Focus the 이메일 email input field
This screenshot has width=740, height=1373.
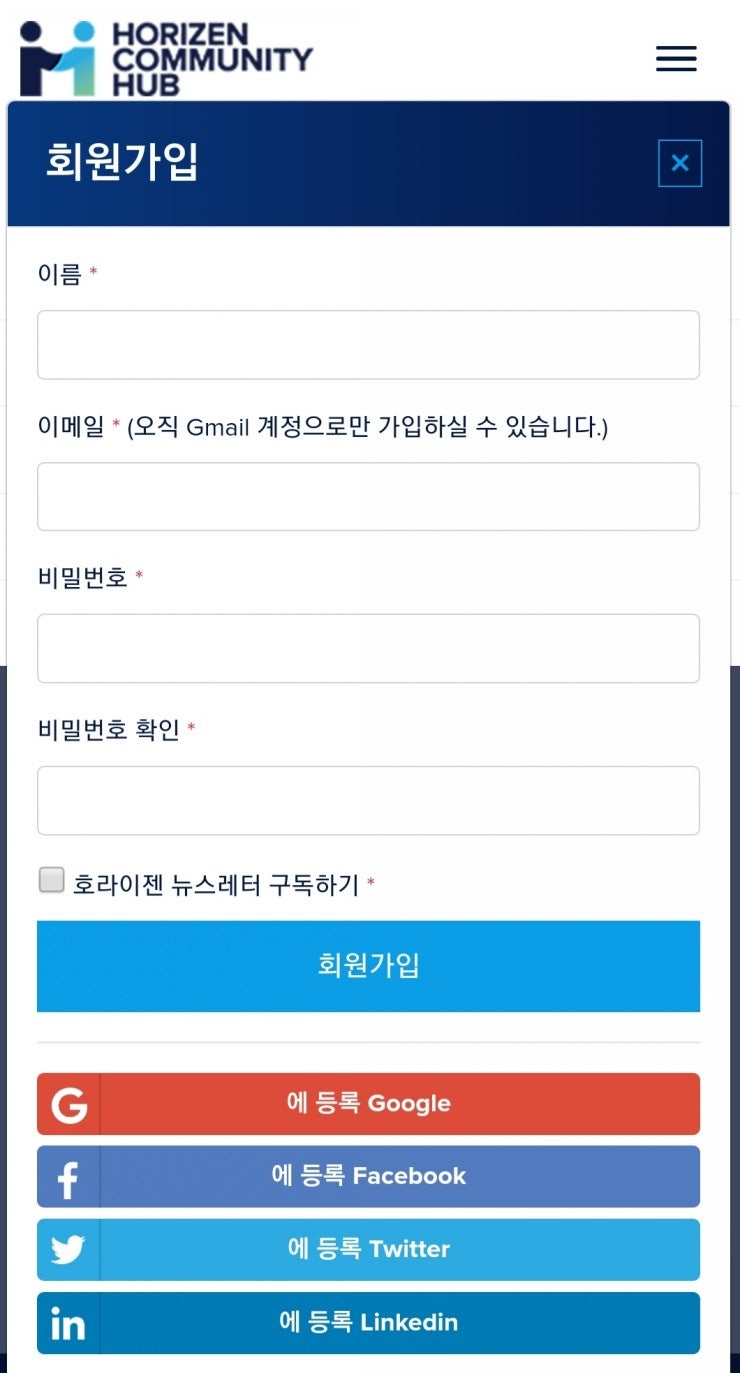[368, 496]
